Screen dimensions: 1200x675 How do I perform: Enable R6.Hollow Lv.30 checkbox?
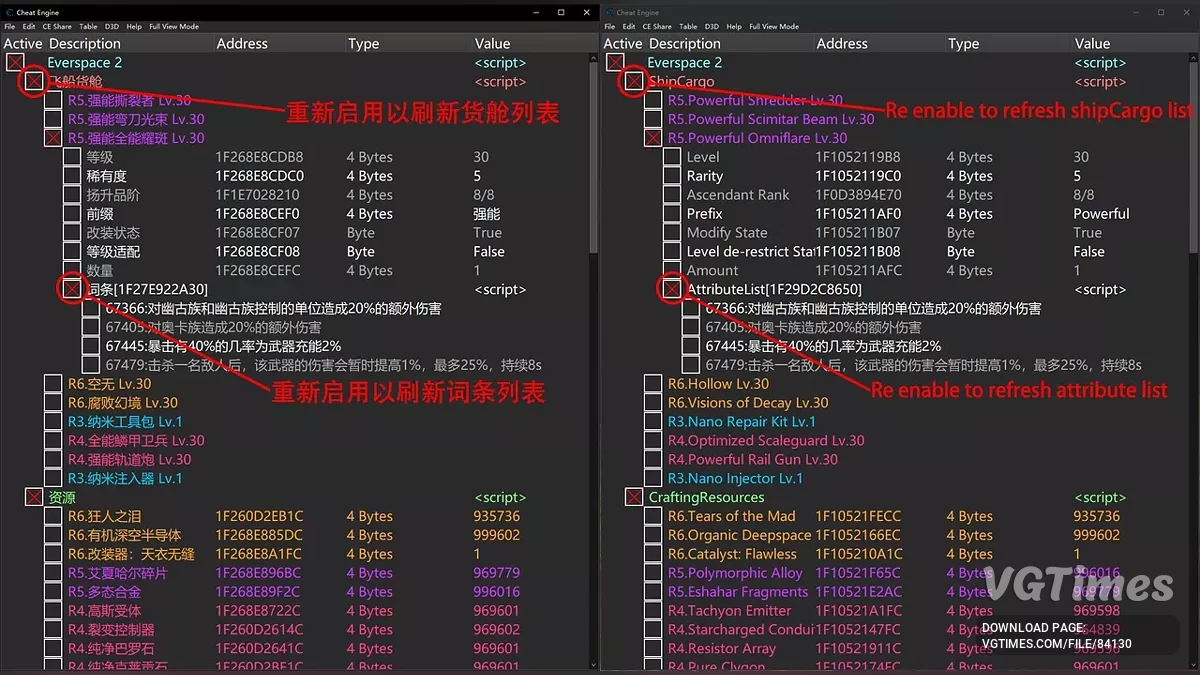click(x=653, y=384)
